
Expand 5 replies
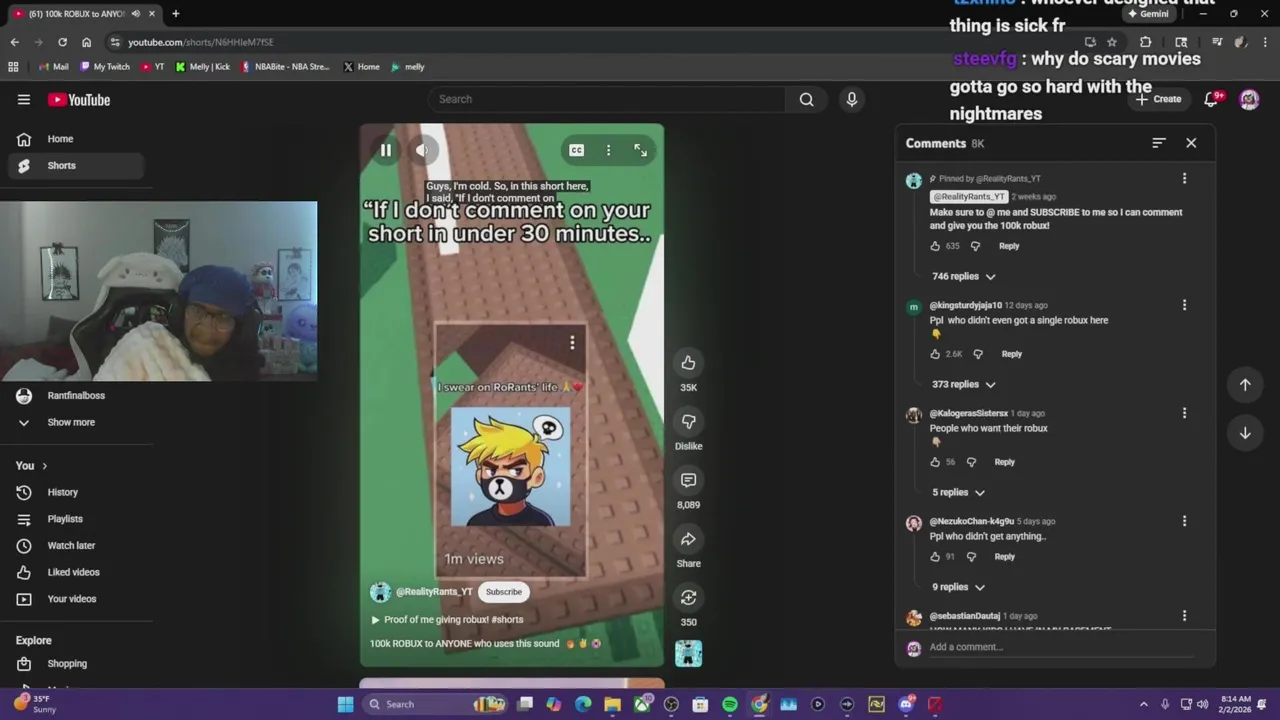958,492
